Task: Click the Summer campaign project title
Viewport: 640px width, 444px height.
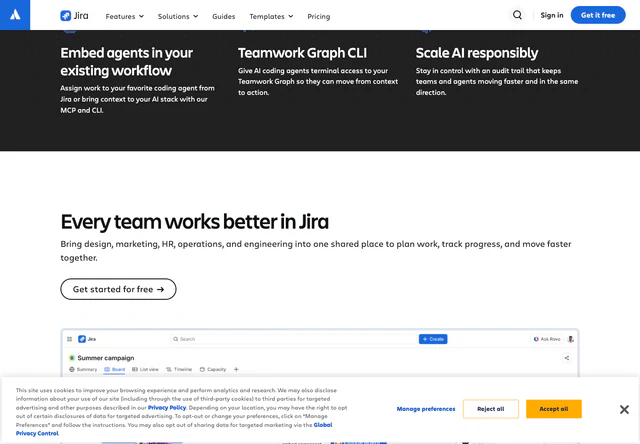Action: tap(106, 358)
